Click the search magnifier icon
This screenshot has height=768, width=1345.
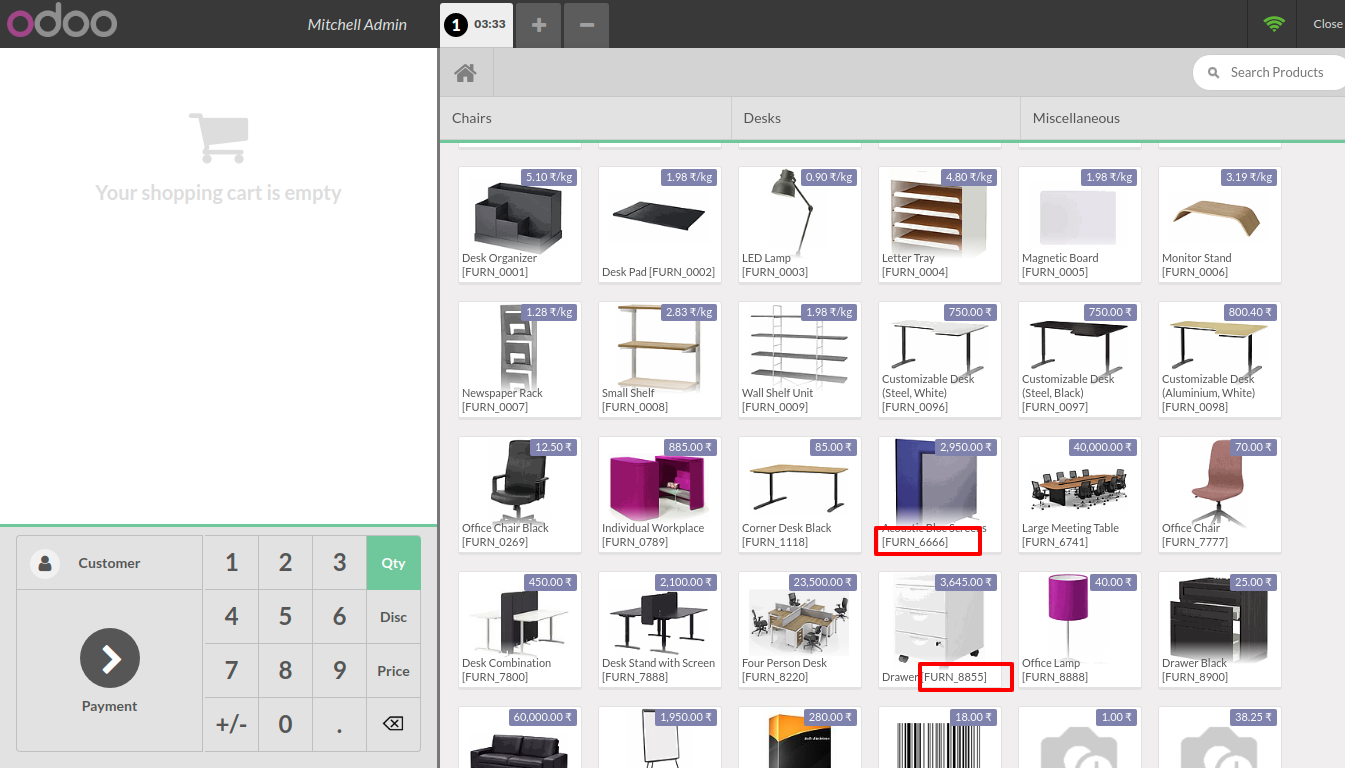tap(1214, 73)
